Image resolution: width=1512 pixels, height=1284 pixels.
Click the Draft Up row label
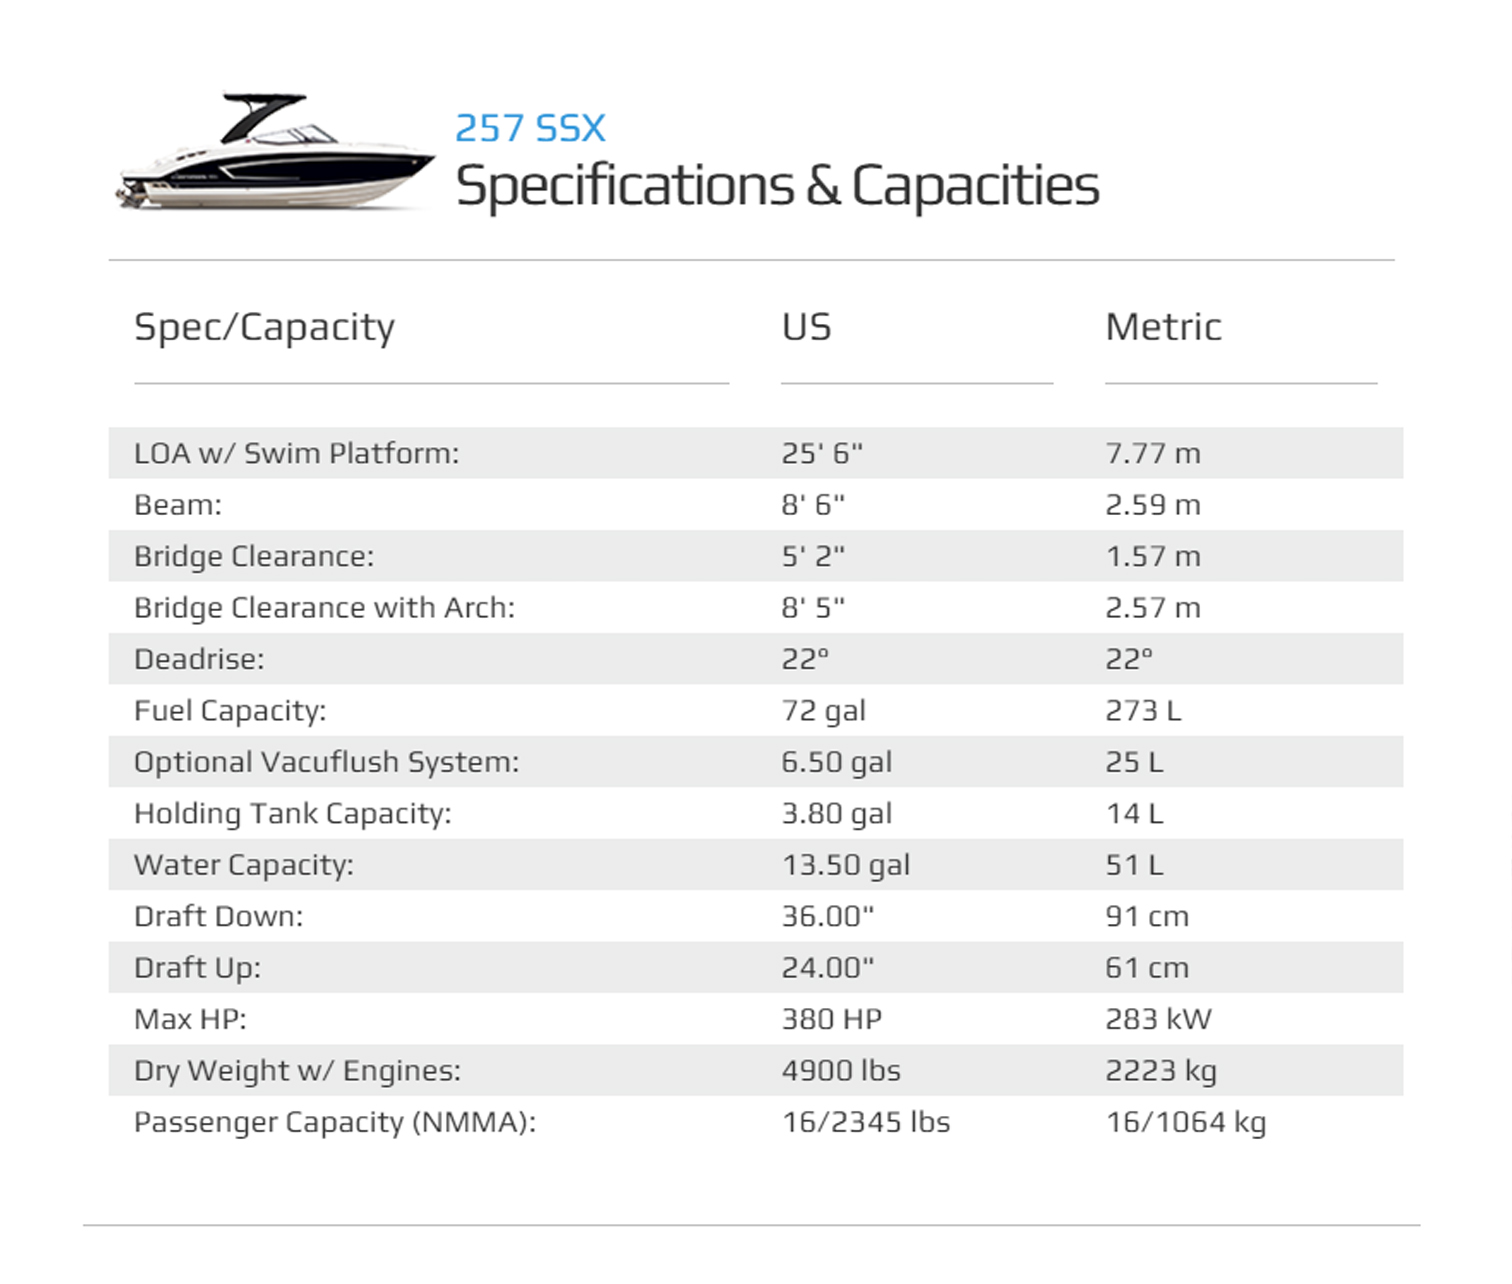click(x=197, y=968)
